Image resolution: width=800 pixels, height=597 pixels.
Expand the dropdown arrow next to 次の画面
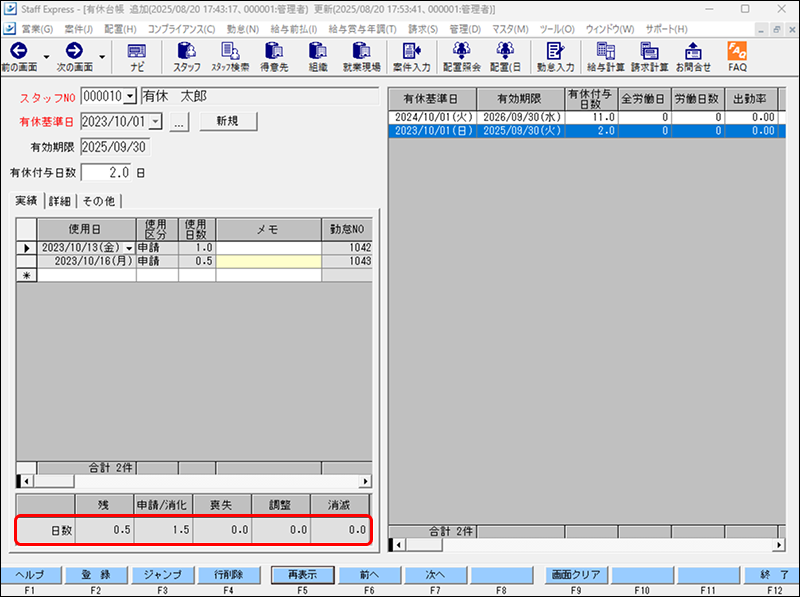(102, 57)
